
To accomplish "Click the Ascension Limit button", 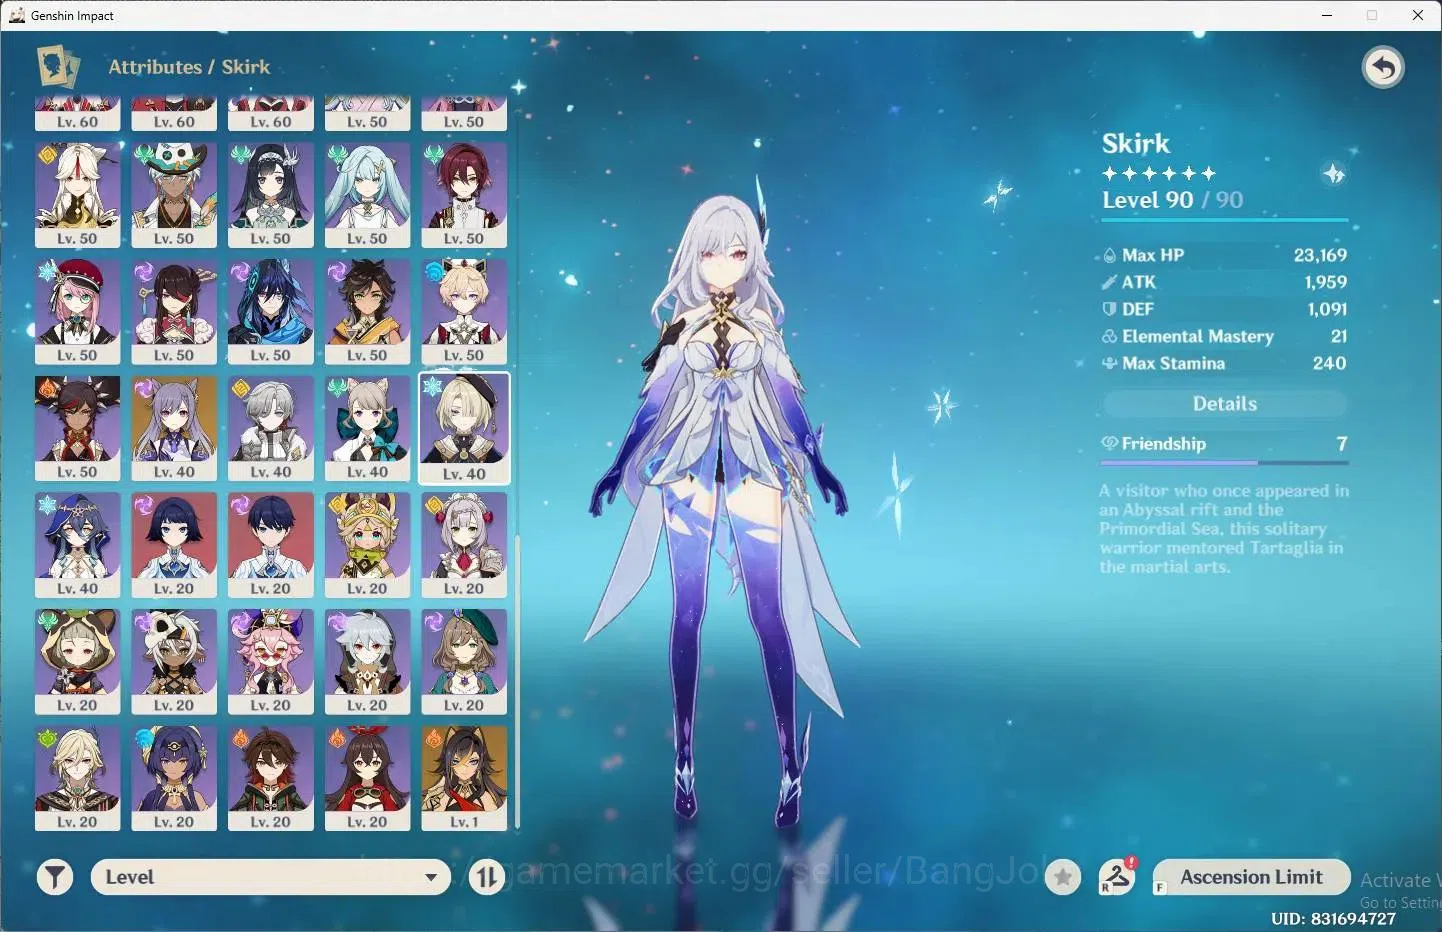I will [x=1251, y=877].
